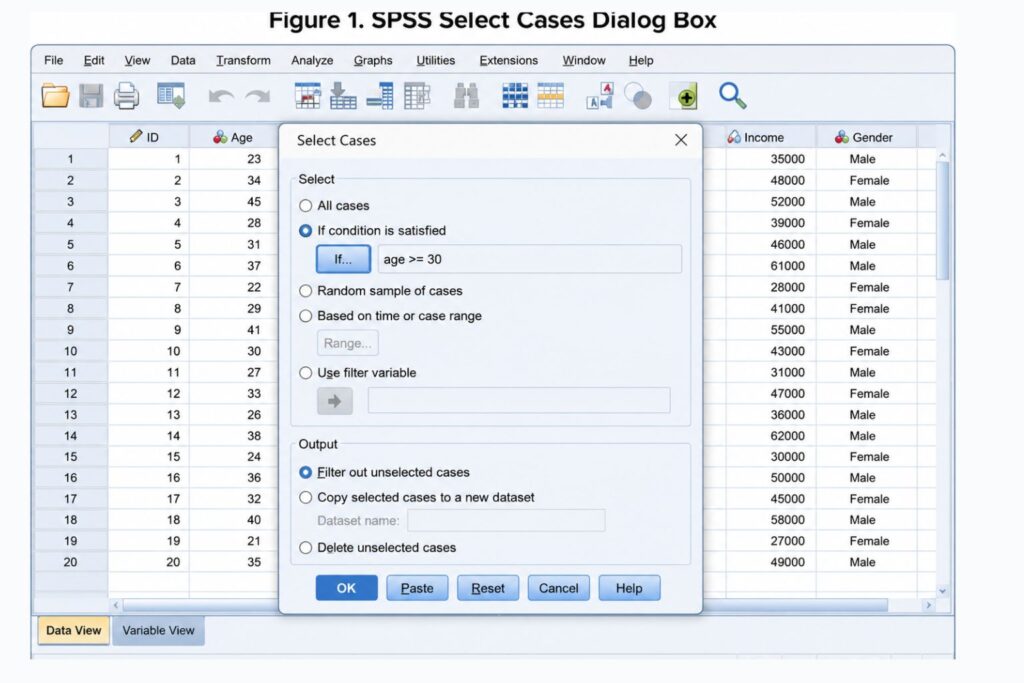Image resolution: width=1024 pixels, height=683 pixels.
Task: Click the Value Labels icon
Action: tap(600, 96)
